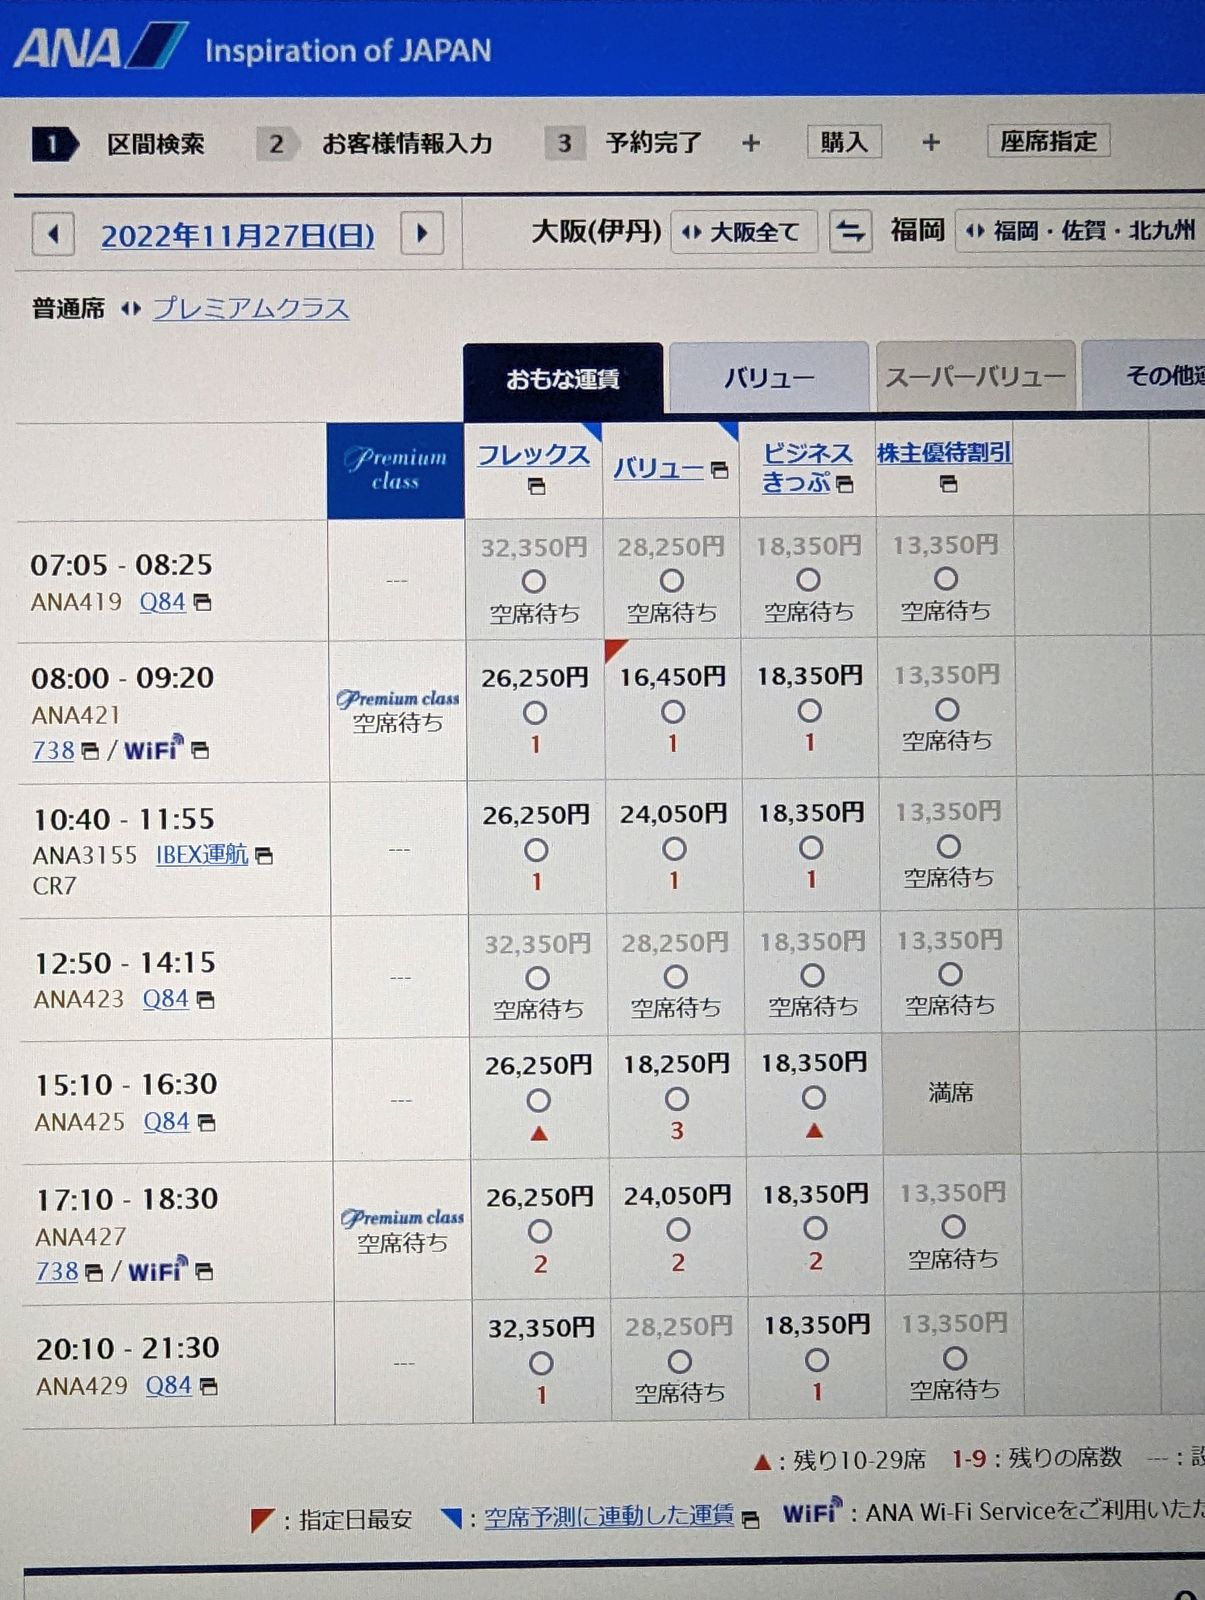Click the WiFi logo on ANA421 row
1205x1600 pixels.
pos(154,748)
